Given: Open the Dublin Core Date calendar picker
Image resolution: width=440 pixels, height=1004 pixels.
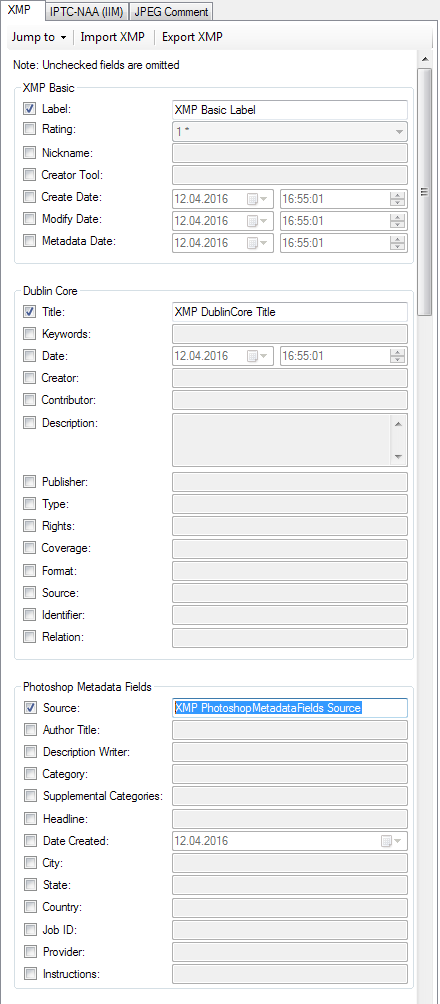Looking at the screenshot, I should point(259,356).
